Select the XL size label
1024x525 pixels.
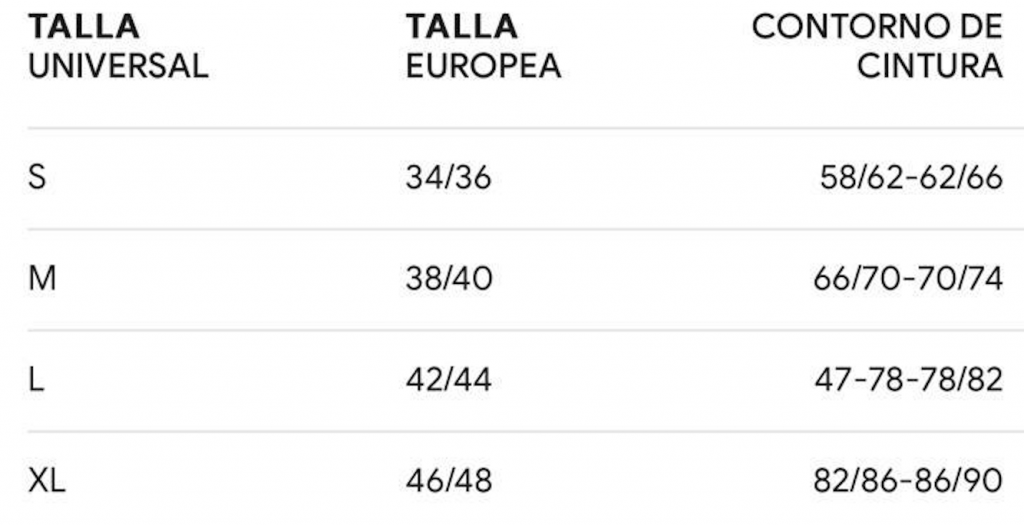pos(47,481)
